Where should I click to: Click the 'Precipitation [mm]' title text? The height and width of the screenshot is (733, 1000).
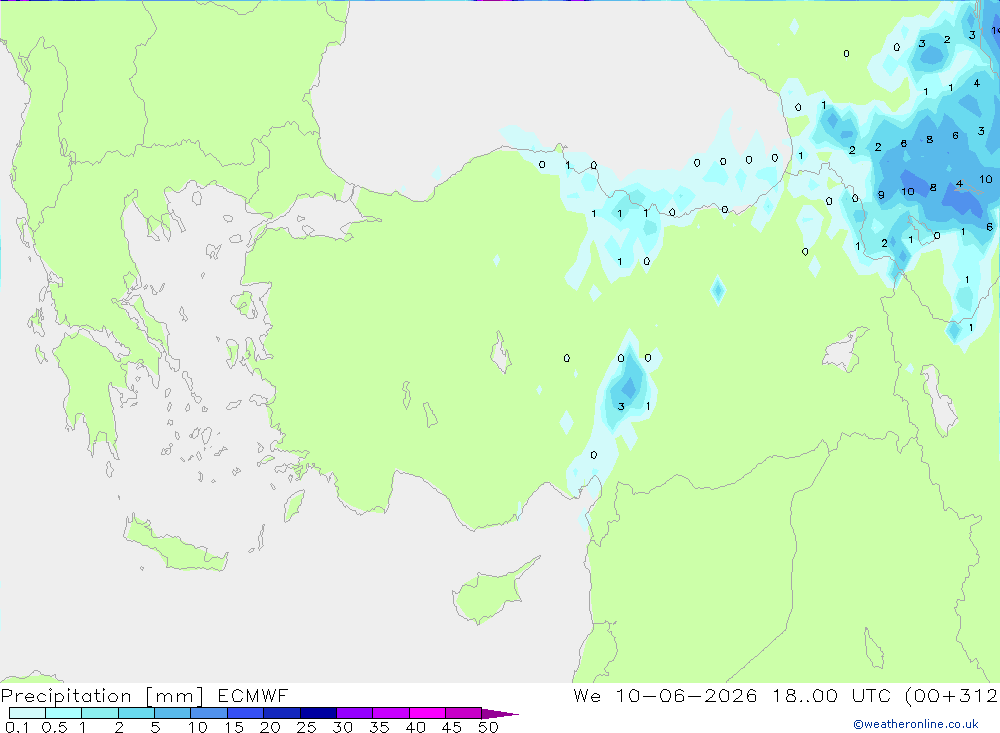coord(102,696)
